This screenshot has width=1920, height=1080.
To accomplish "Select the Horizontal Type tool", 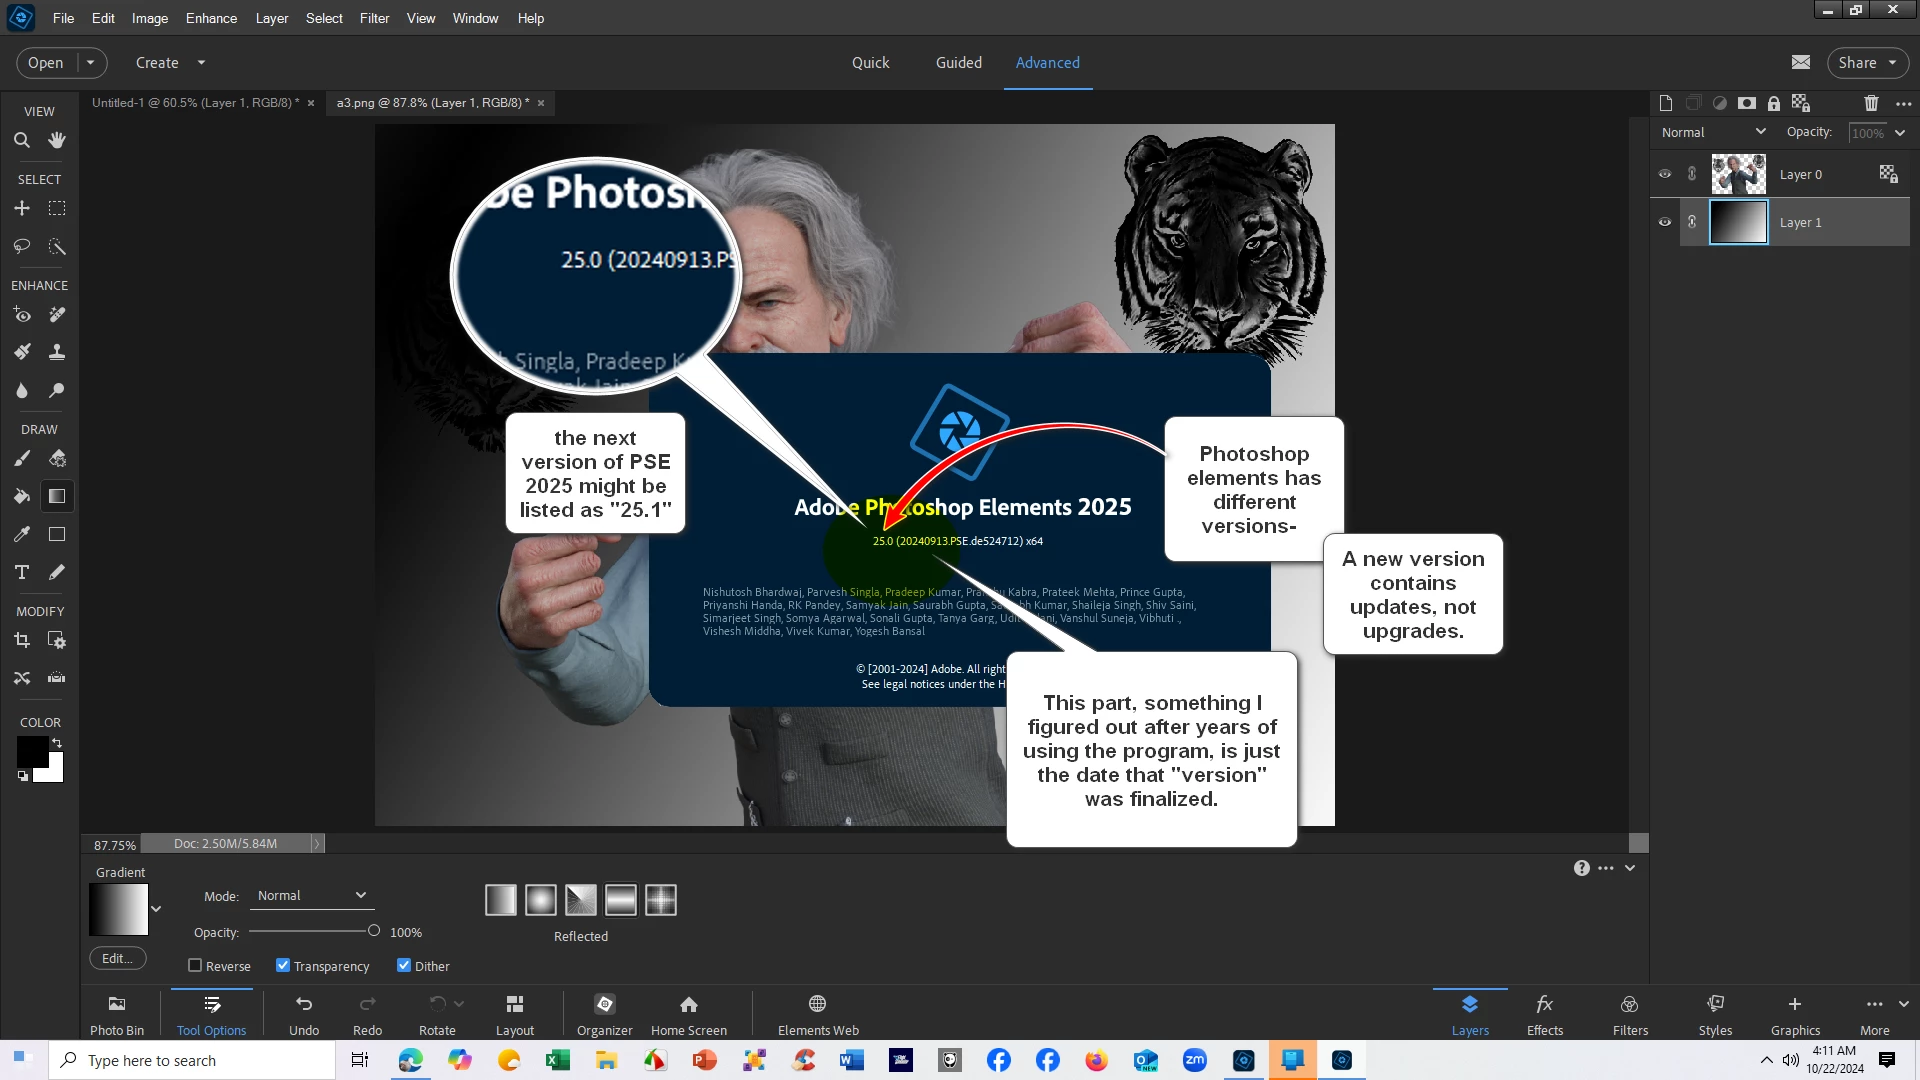I will coord(21,572).
